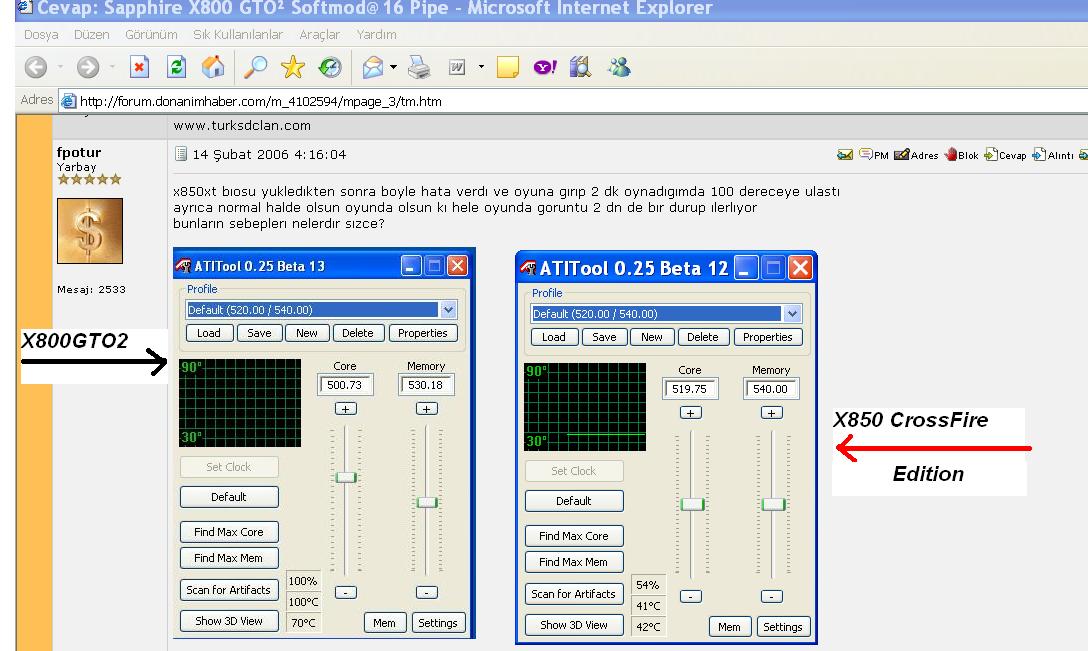Open the Back button history dropdown arrow
The image size is (1088, 651).
tap(60, 67)
